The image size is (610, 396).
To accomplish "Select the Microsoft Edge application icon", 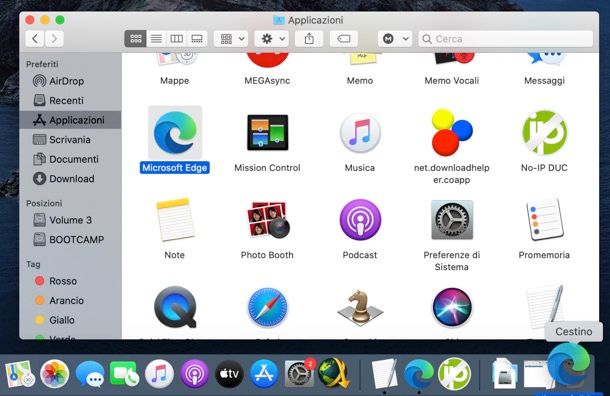I will tap(175, 133).
